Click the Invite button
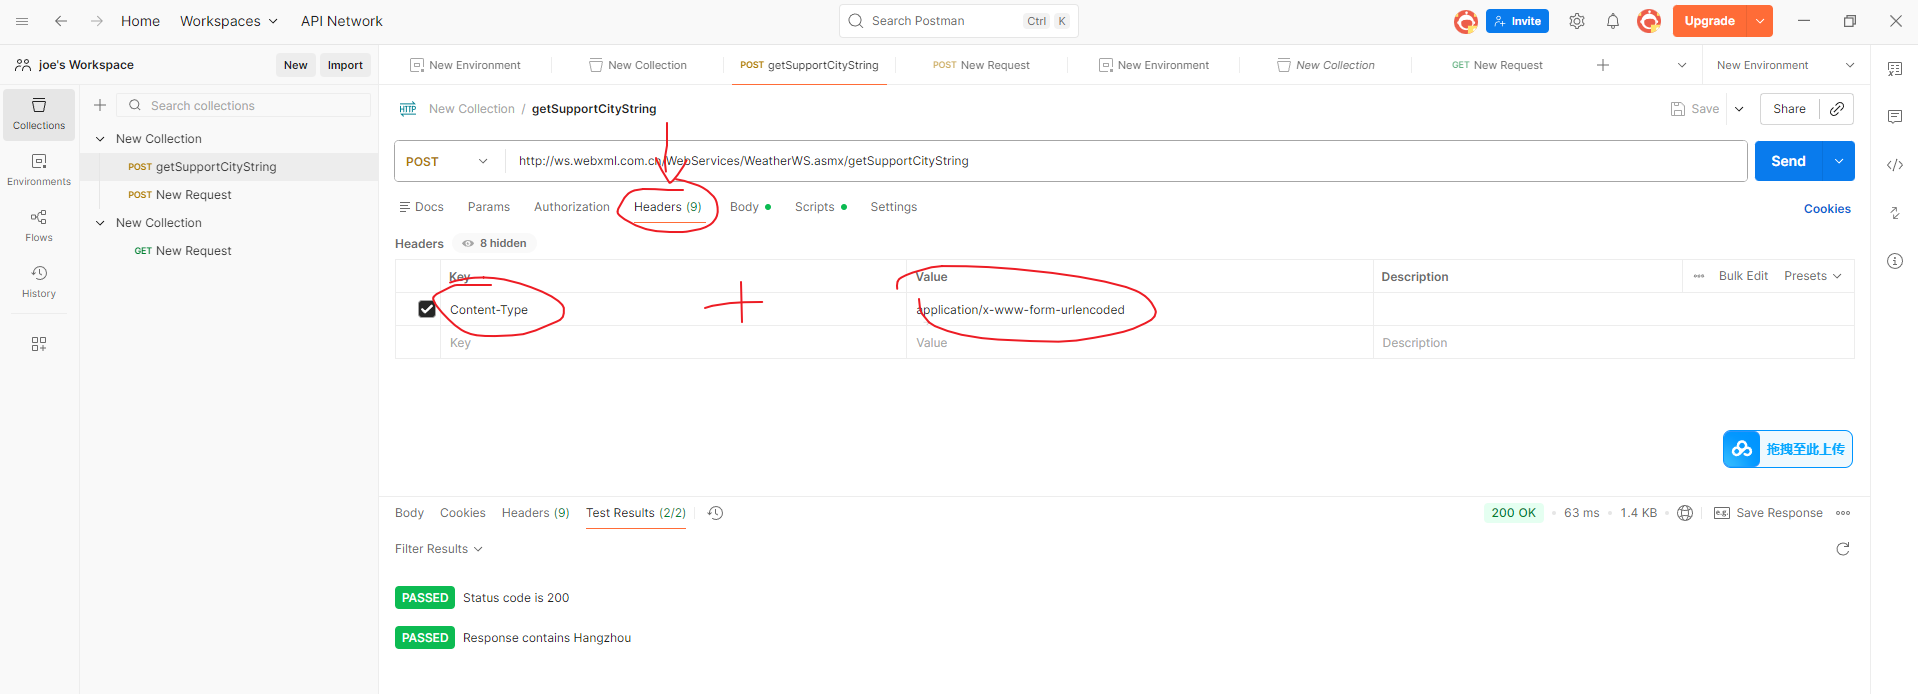The width and height of the screenshot is (1918, 694). click(1517, 21)
